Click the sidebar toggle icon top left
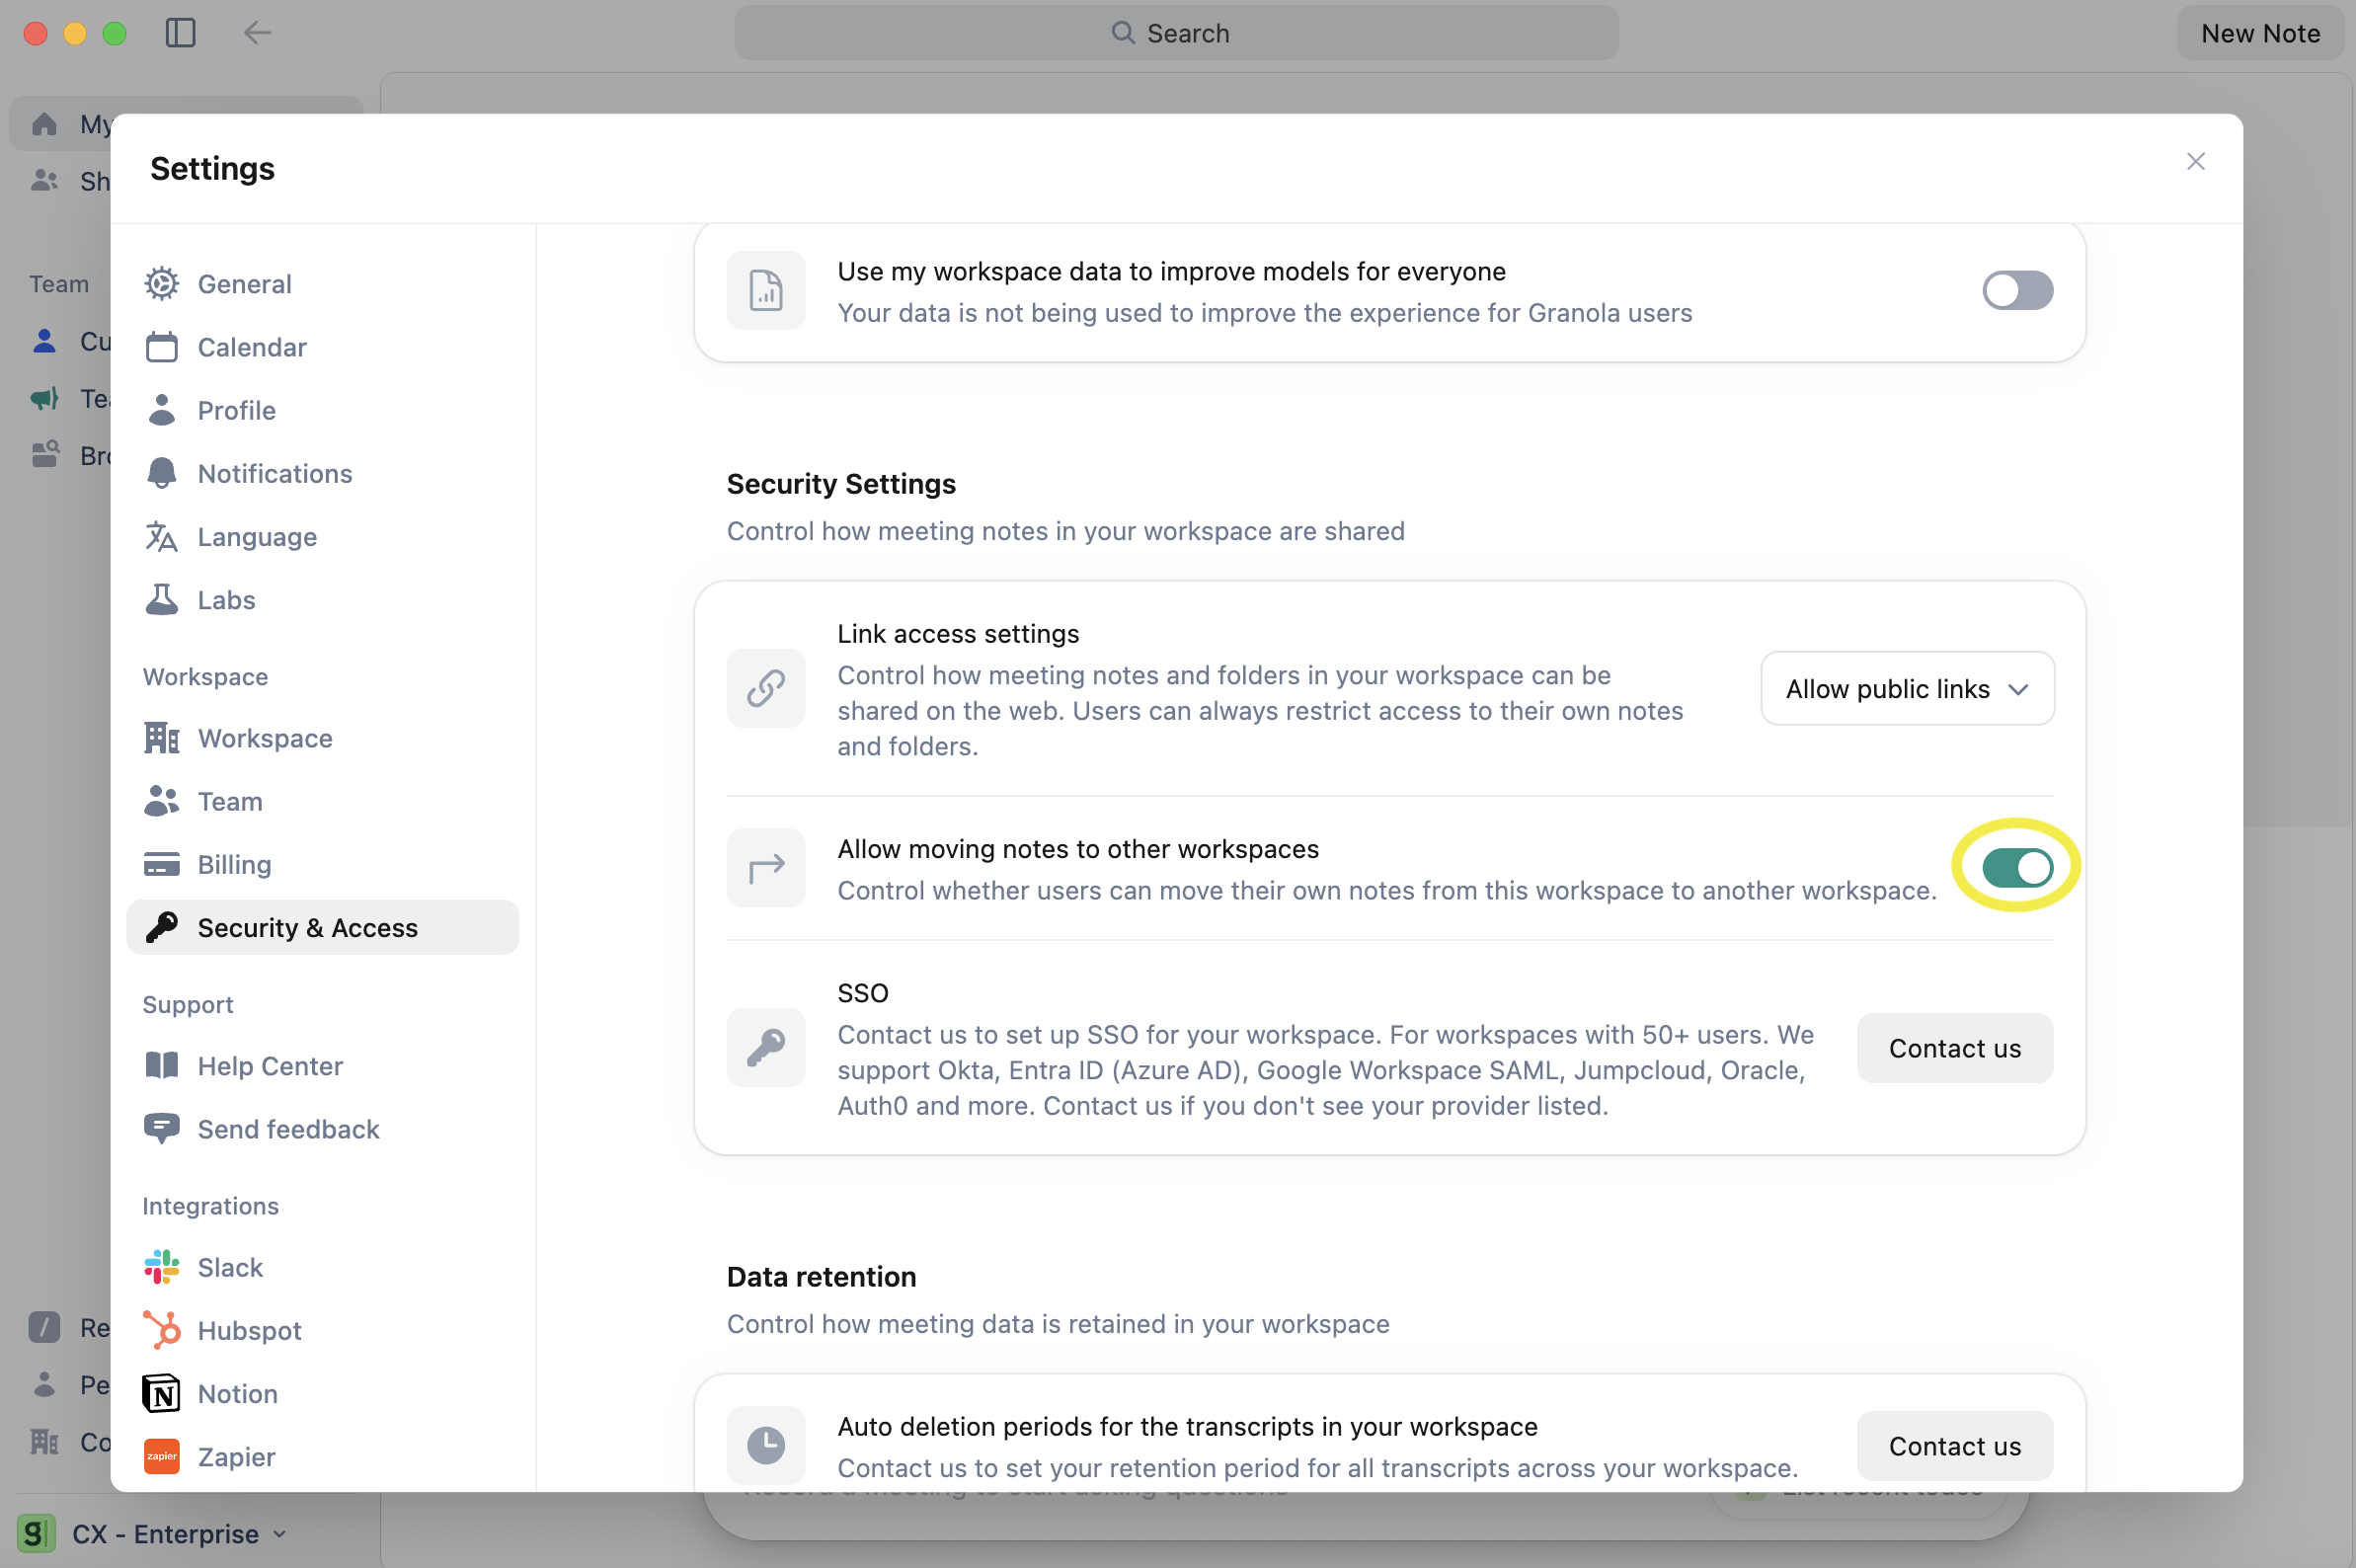2356x1568 pixels. (x=180, y=33)
